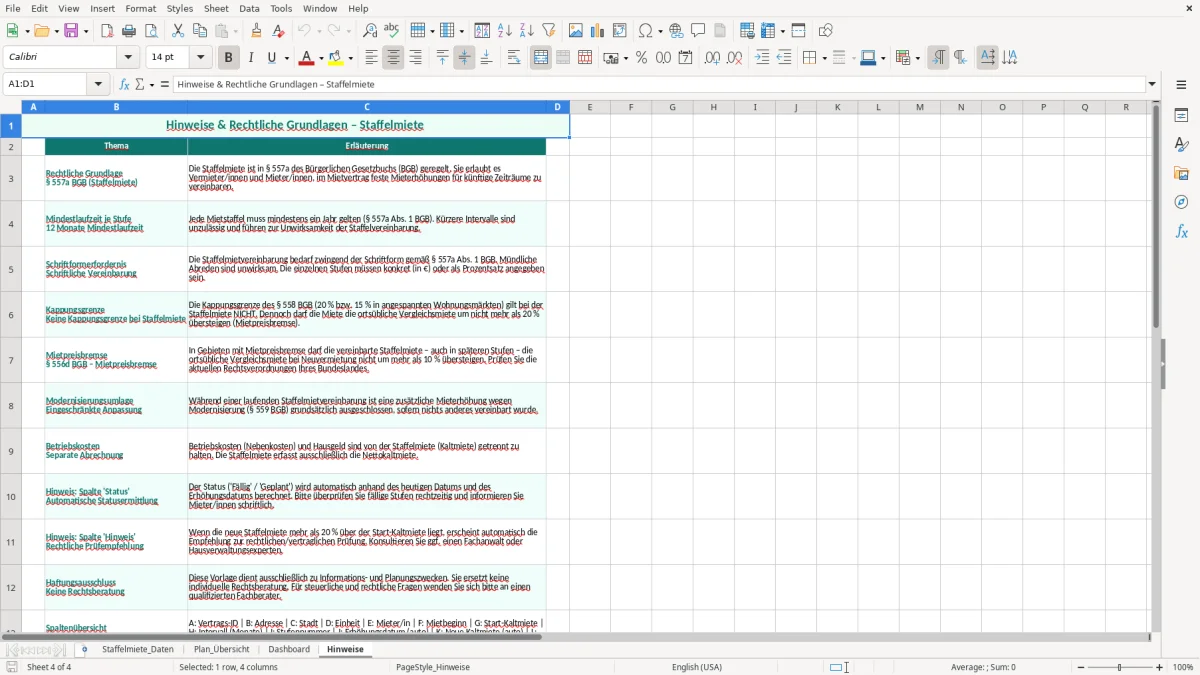Click the zoom slider in status bar

tap(1119, 667)
